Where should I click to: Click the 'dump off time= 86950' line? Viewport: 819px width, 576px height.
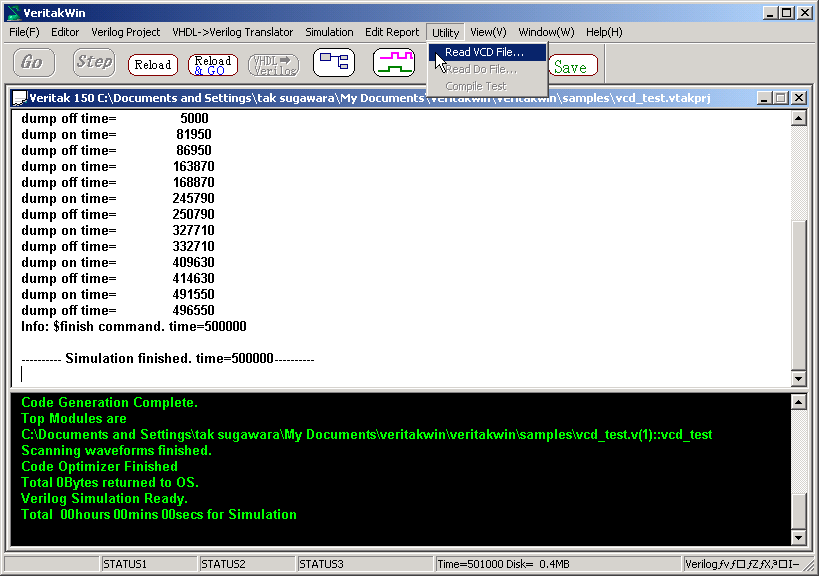pos(116,150)
